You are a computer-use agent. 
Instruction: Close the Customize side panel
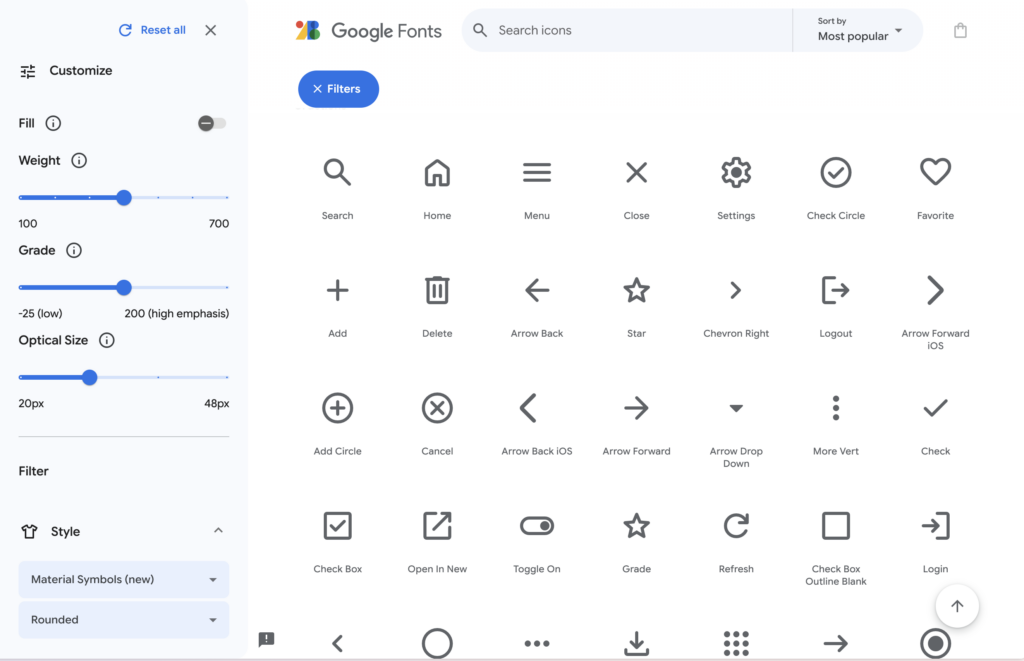click(210, 30)
